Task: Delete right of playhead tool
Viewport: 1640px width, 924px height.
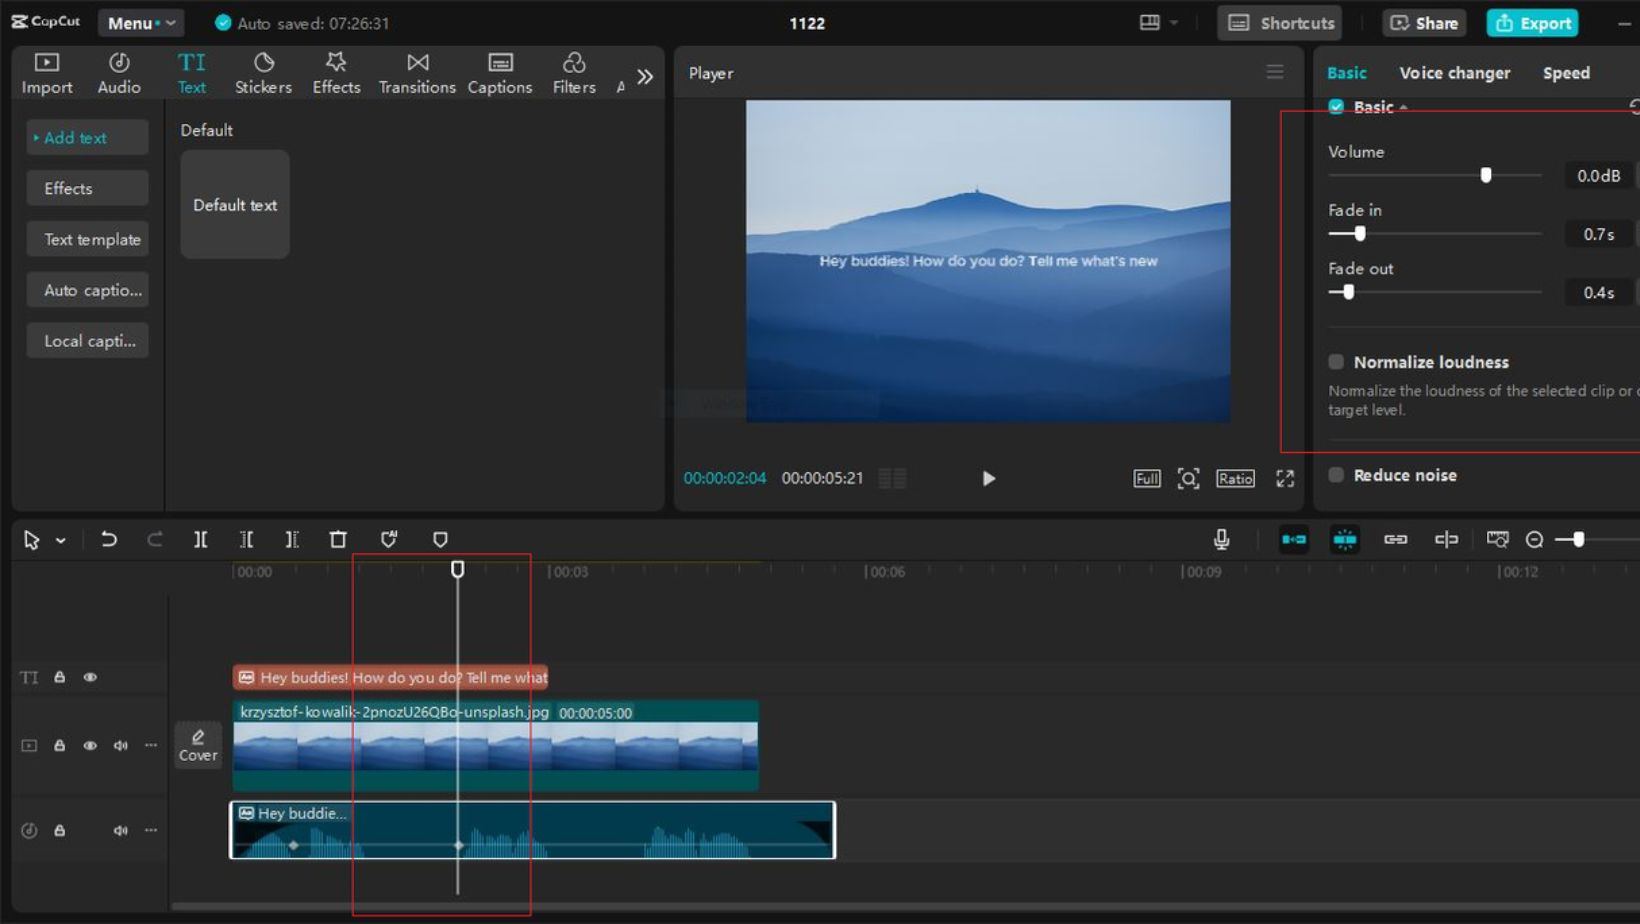Action: pyautogui.click(x=292, y=540)
